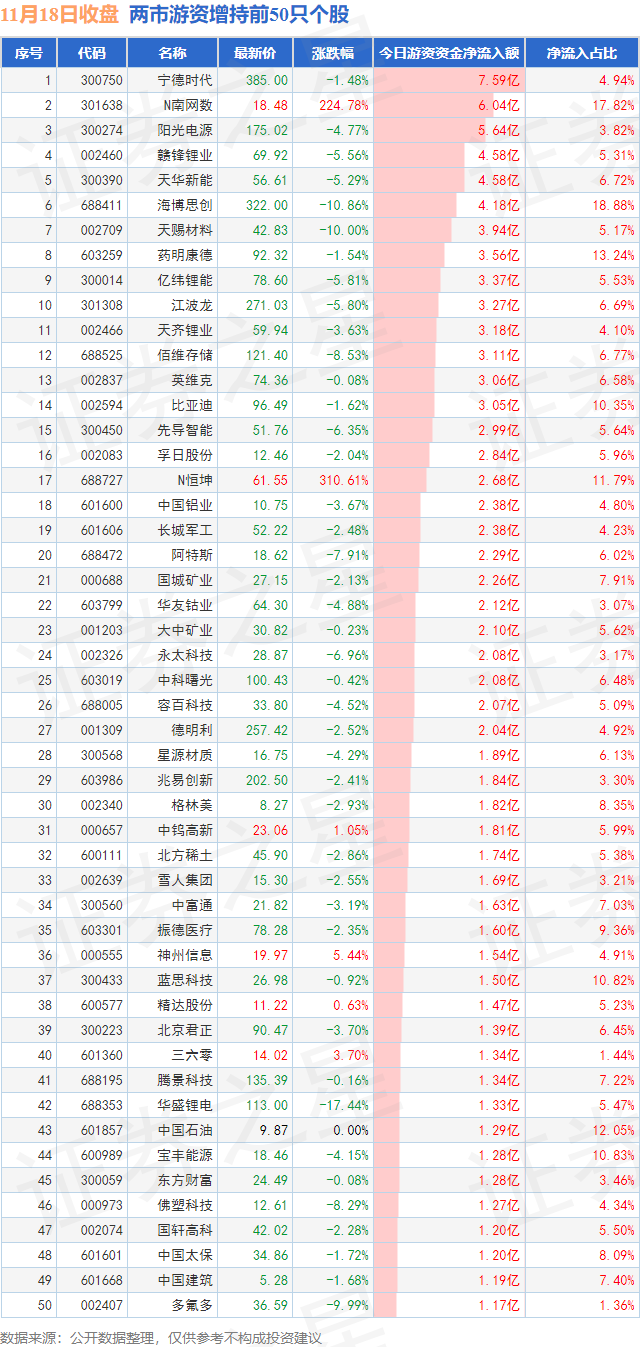The height and width of the screenshot is (1347, 640).
Task: Click stock name 雪人集团
Action: point(186,880)
